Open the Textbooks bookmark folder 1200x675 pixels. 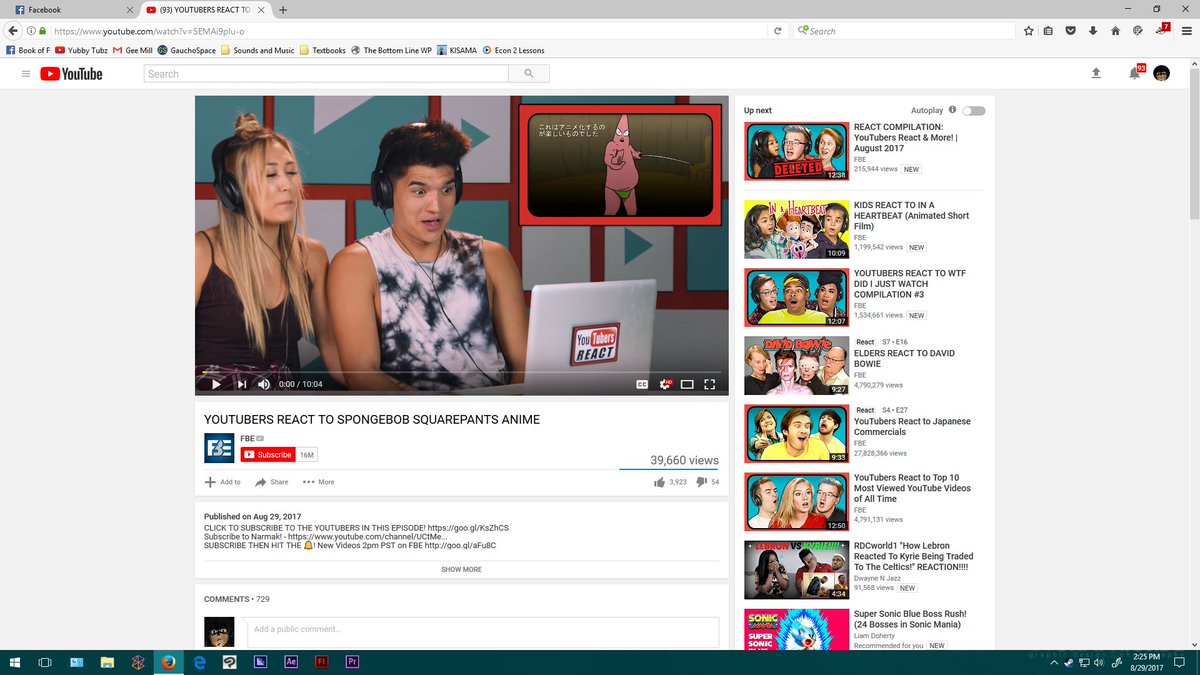[323, 50]
